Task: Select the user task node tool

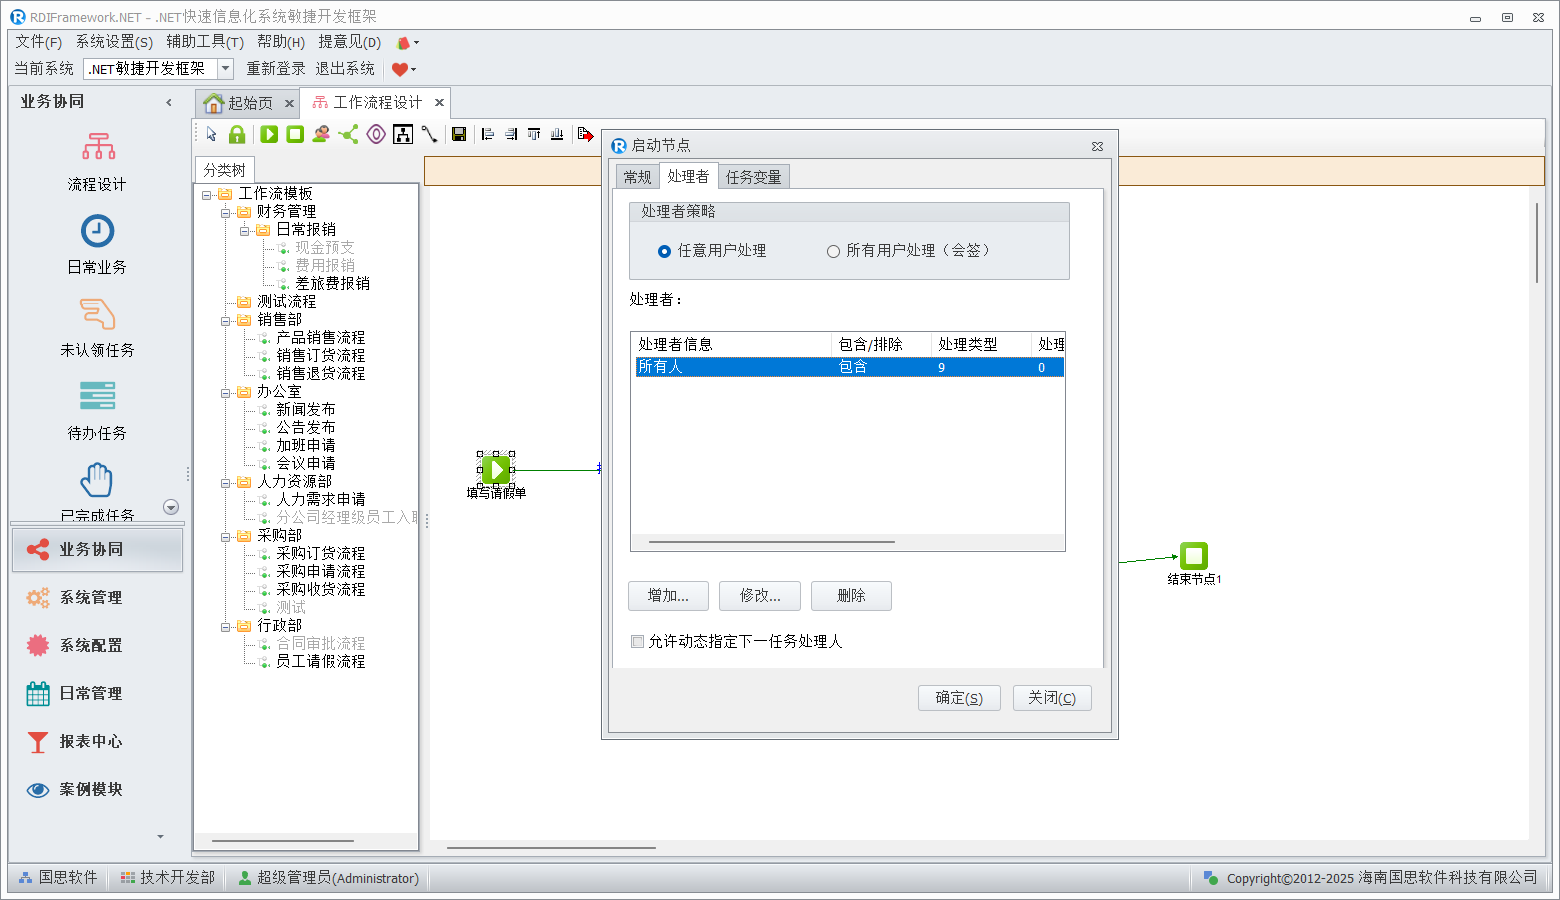Action: 321,134
